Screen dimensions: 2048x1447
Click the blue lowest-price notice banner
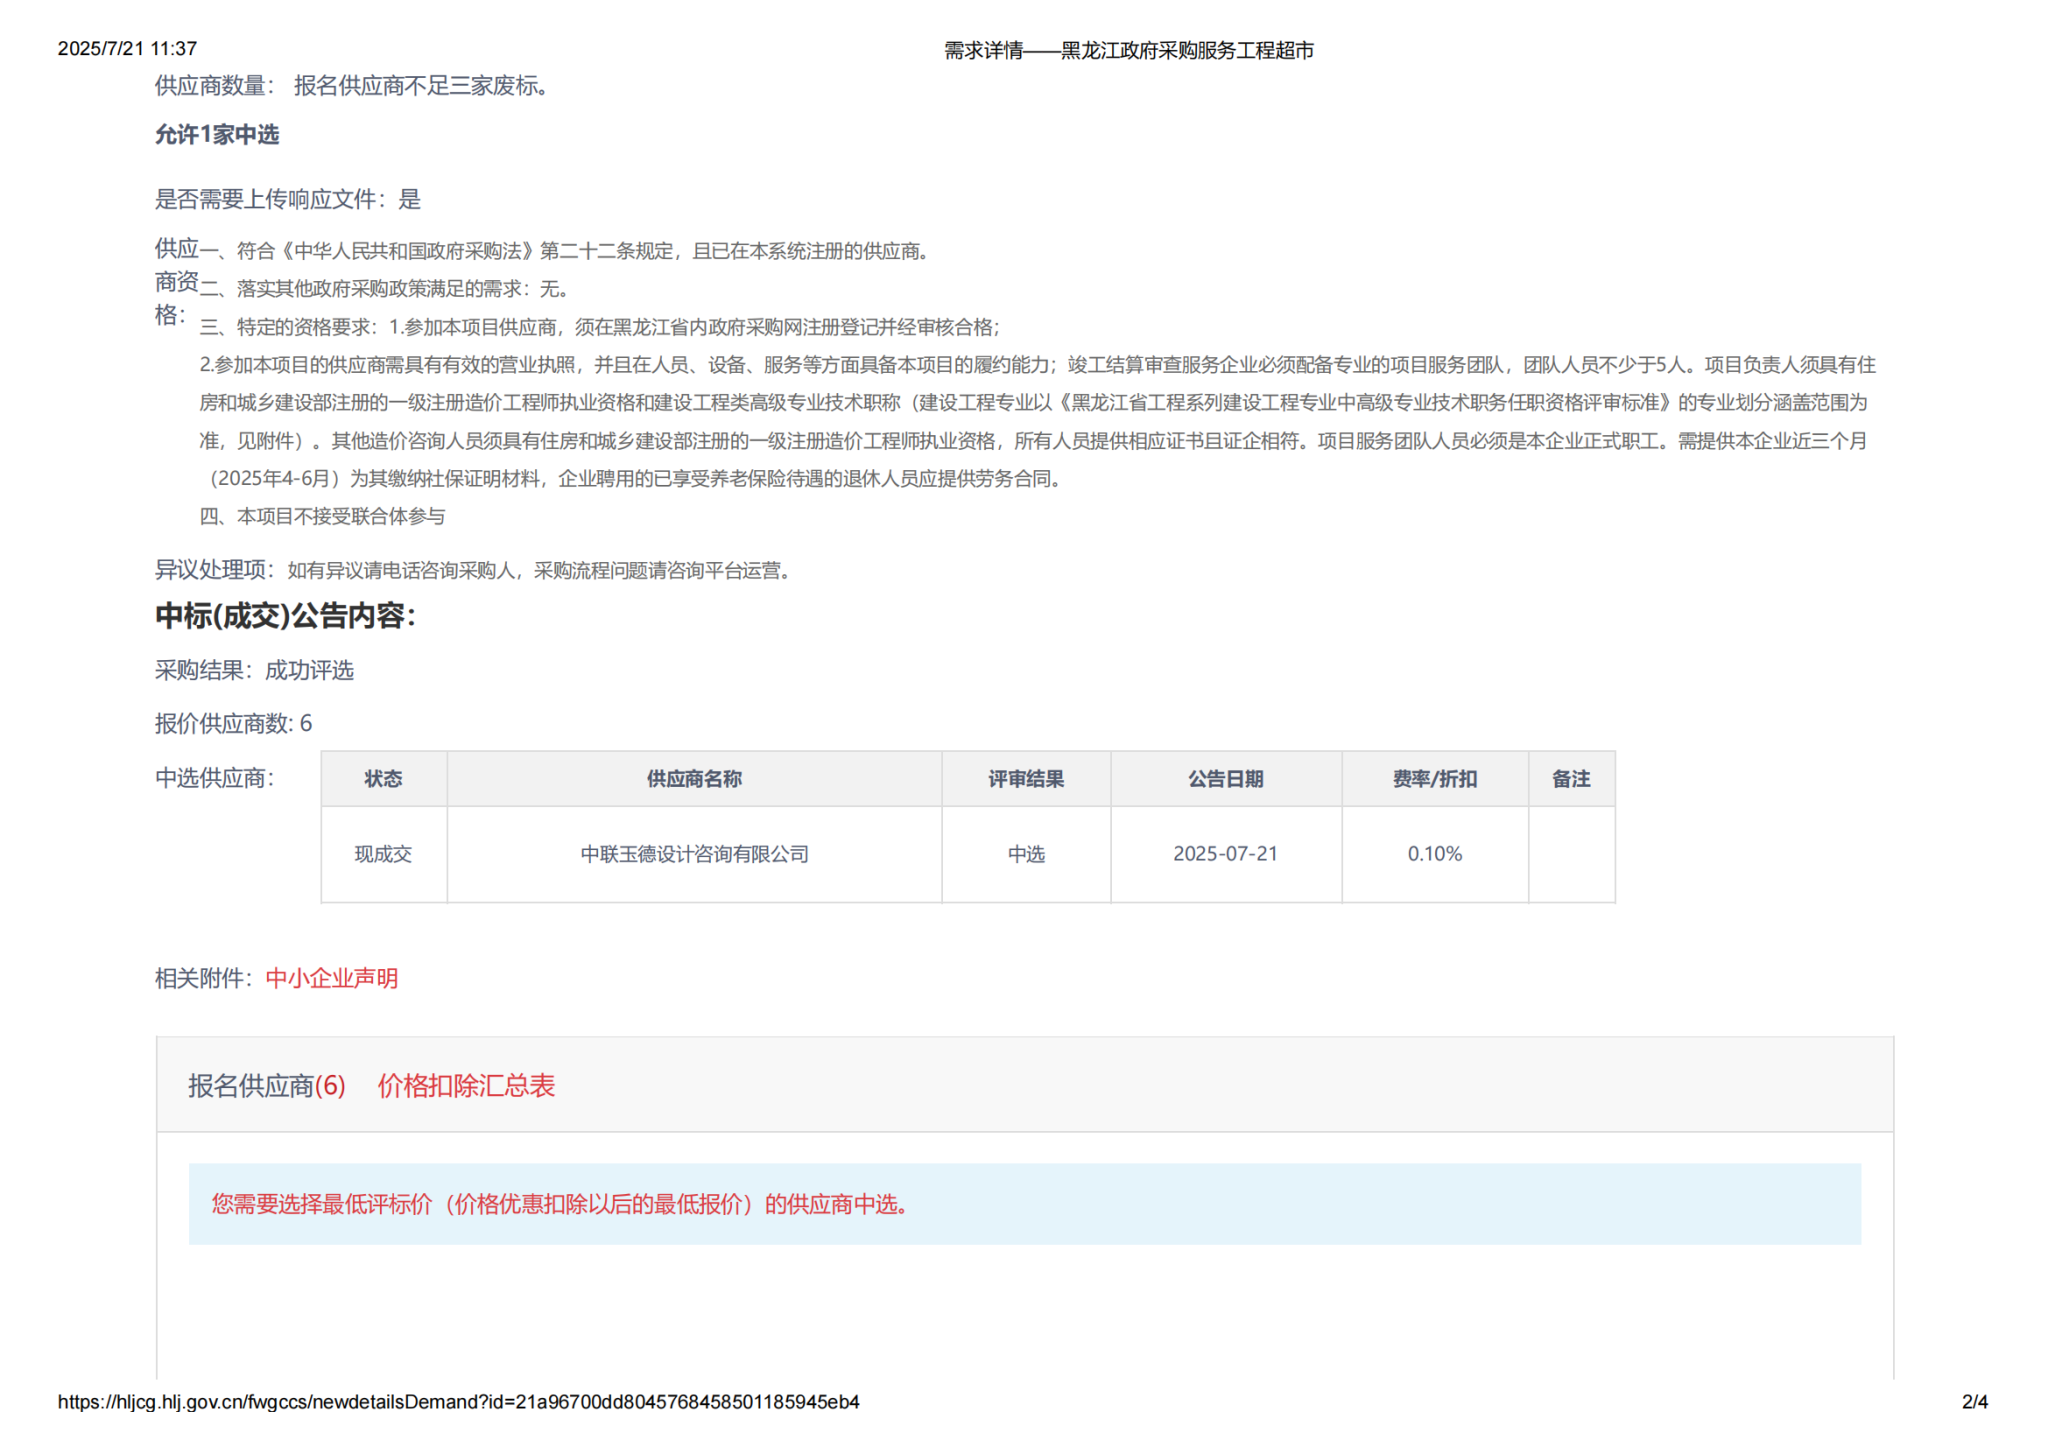(1024, 1203)
